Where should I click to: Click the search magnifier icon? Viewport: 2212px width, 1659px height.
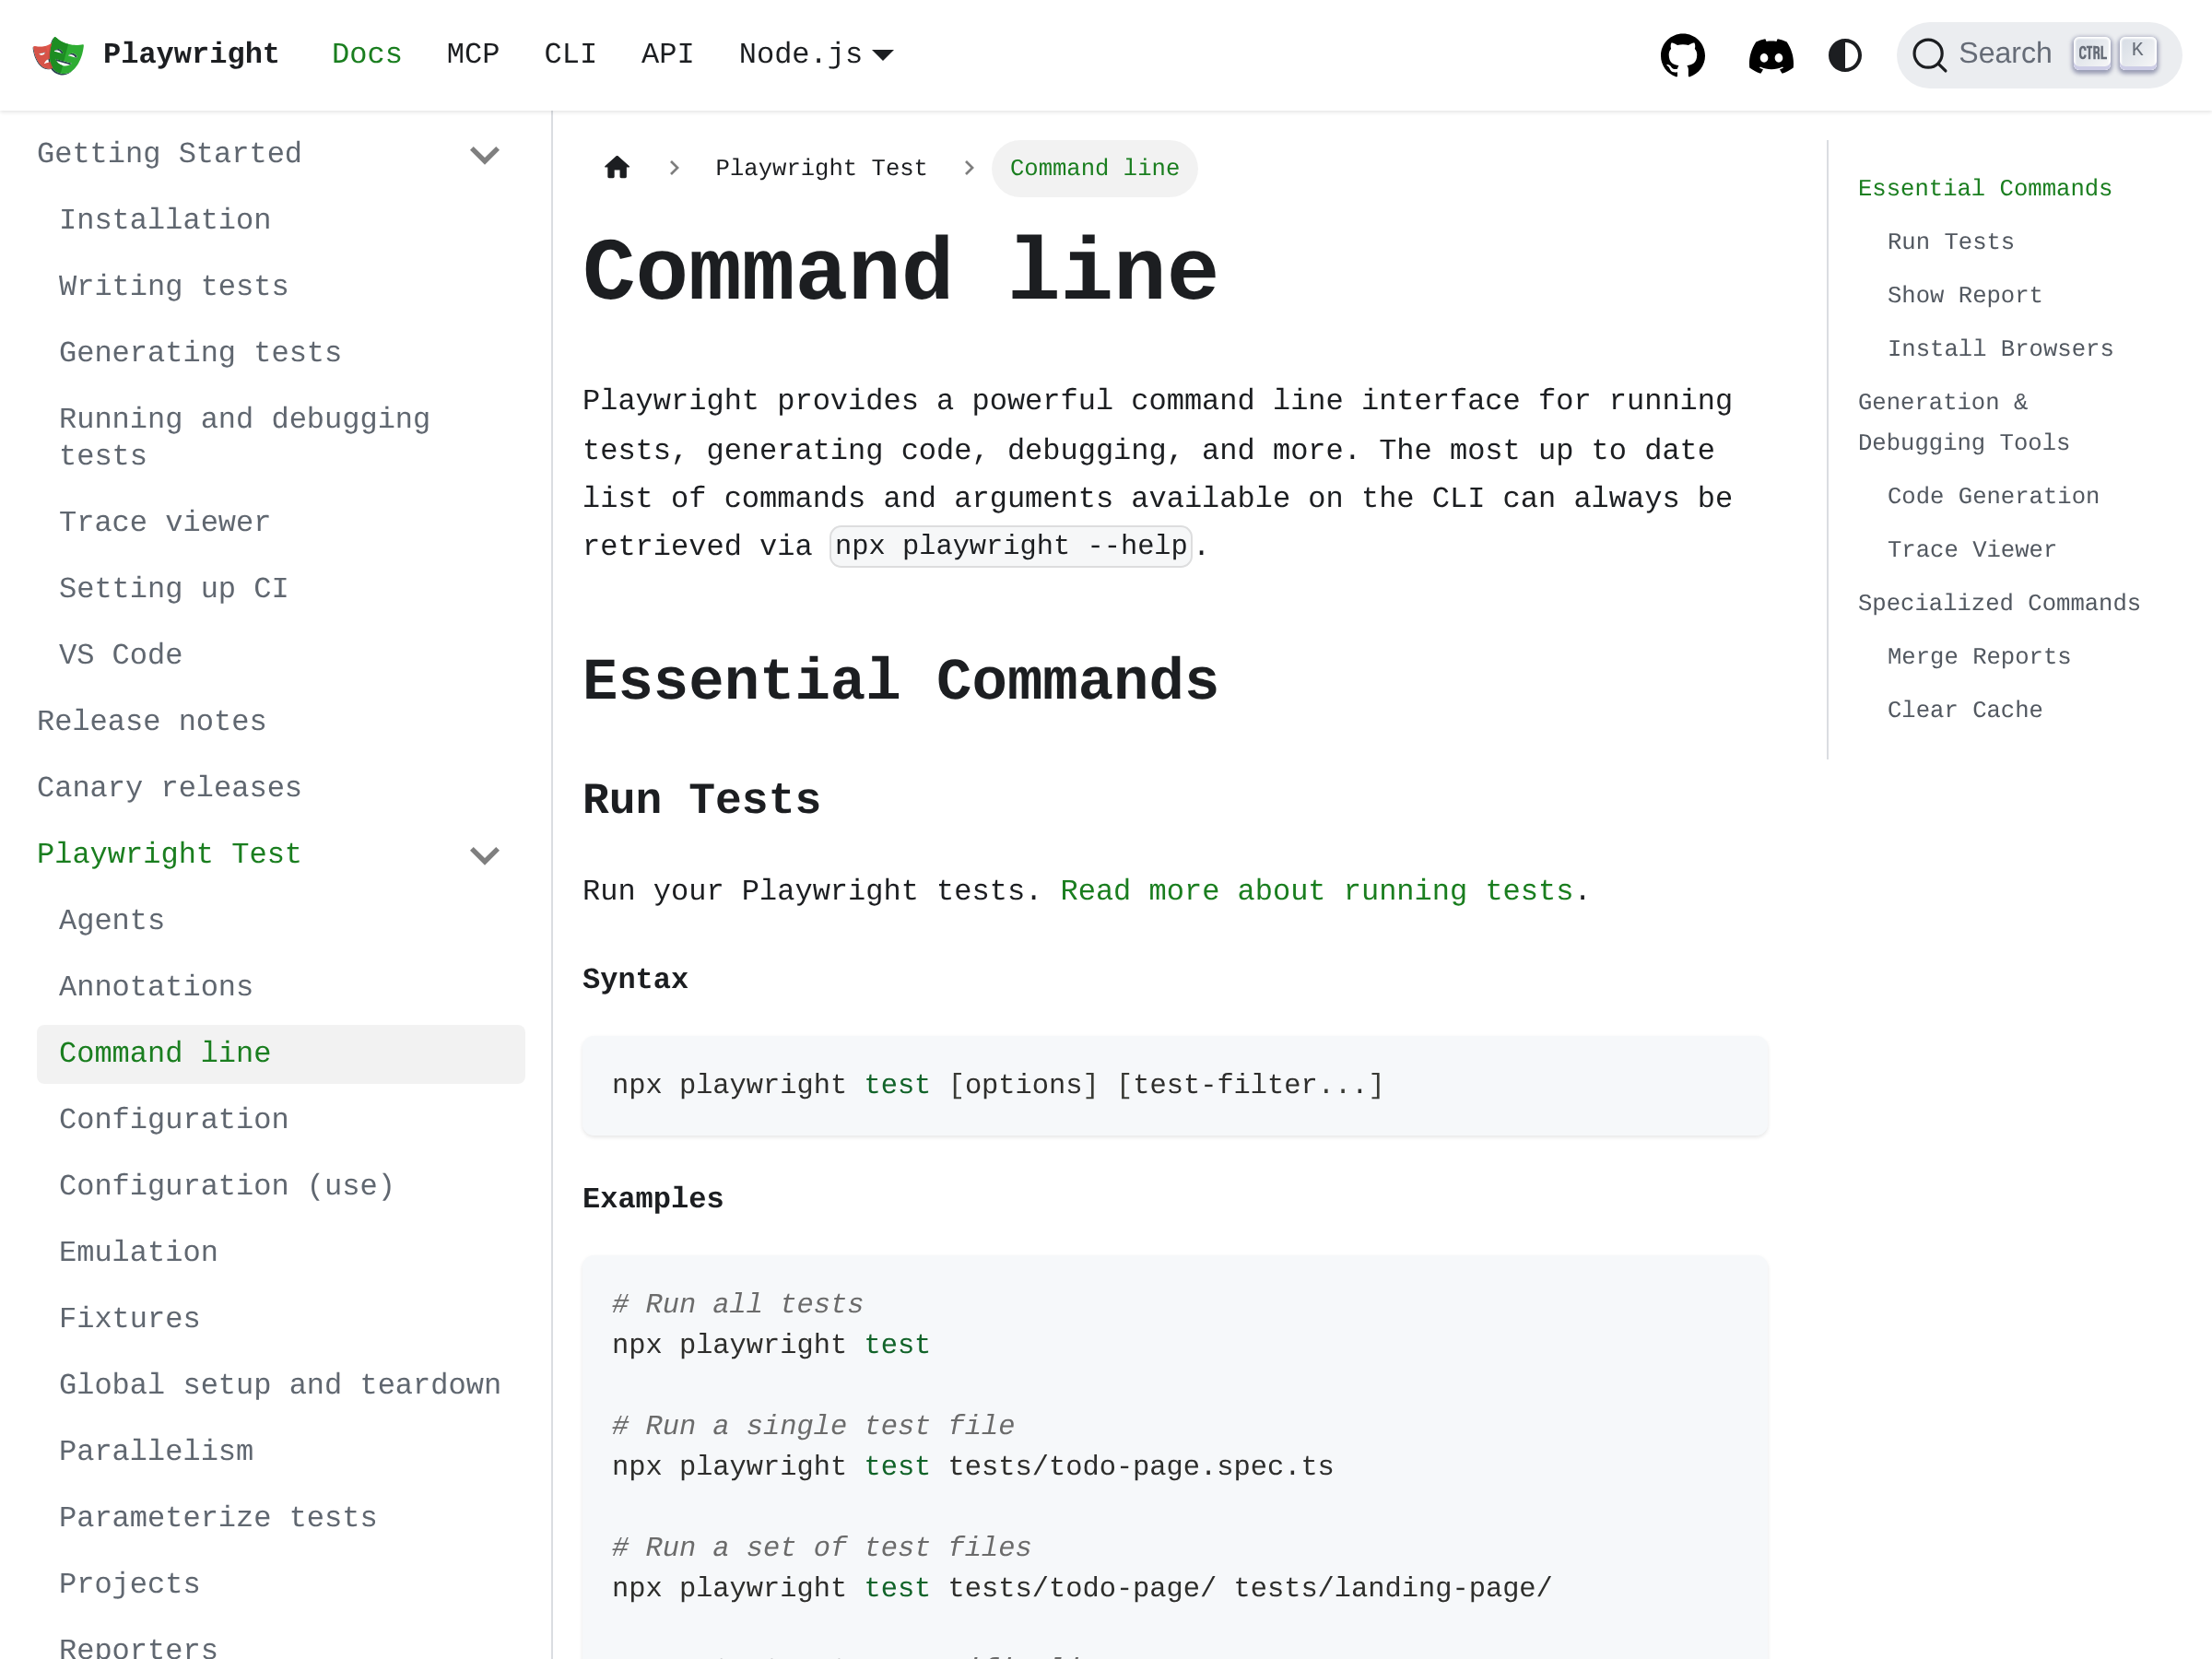coord(1928,55)
